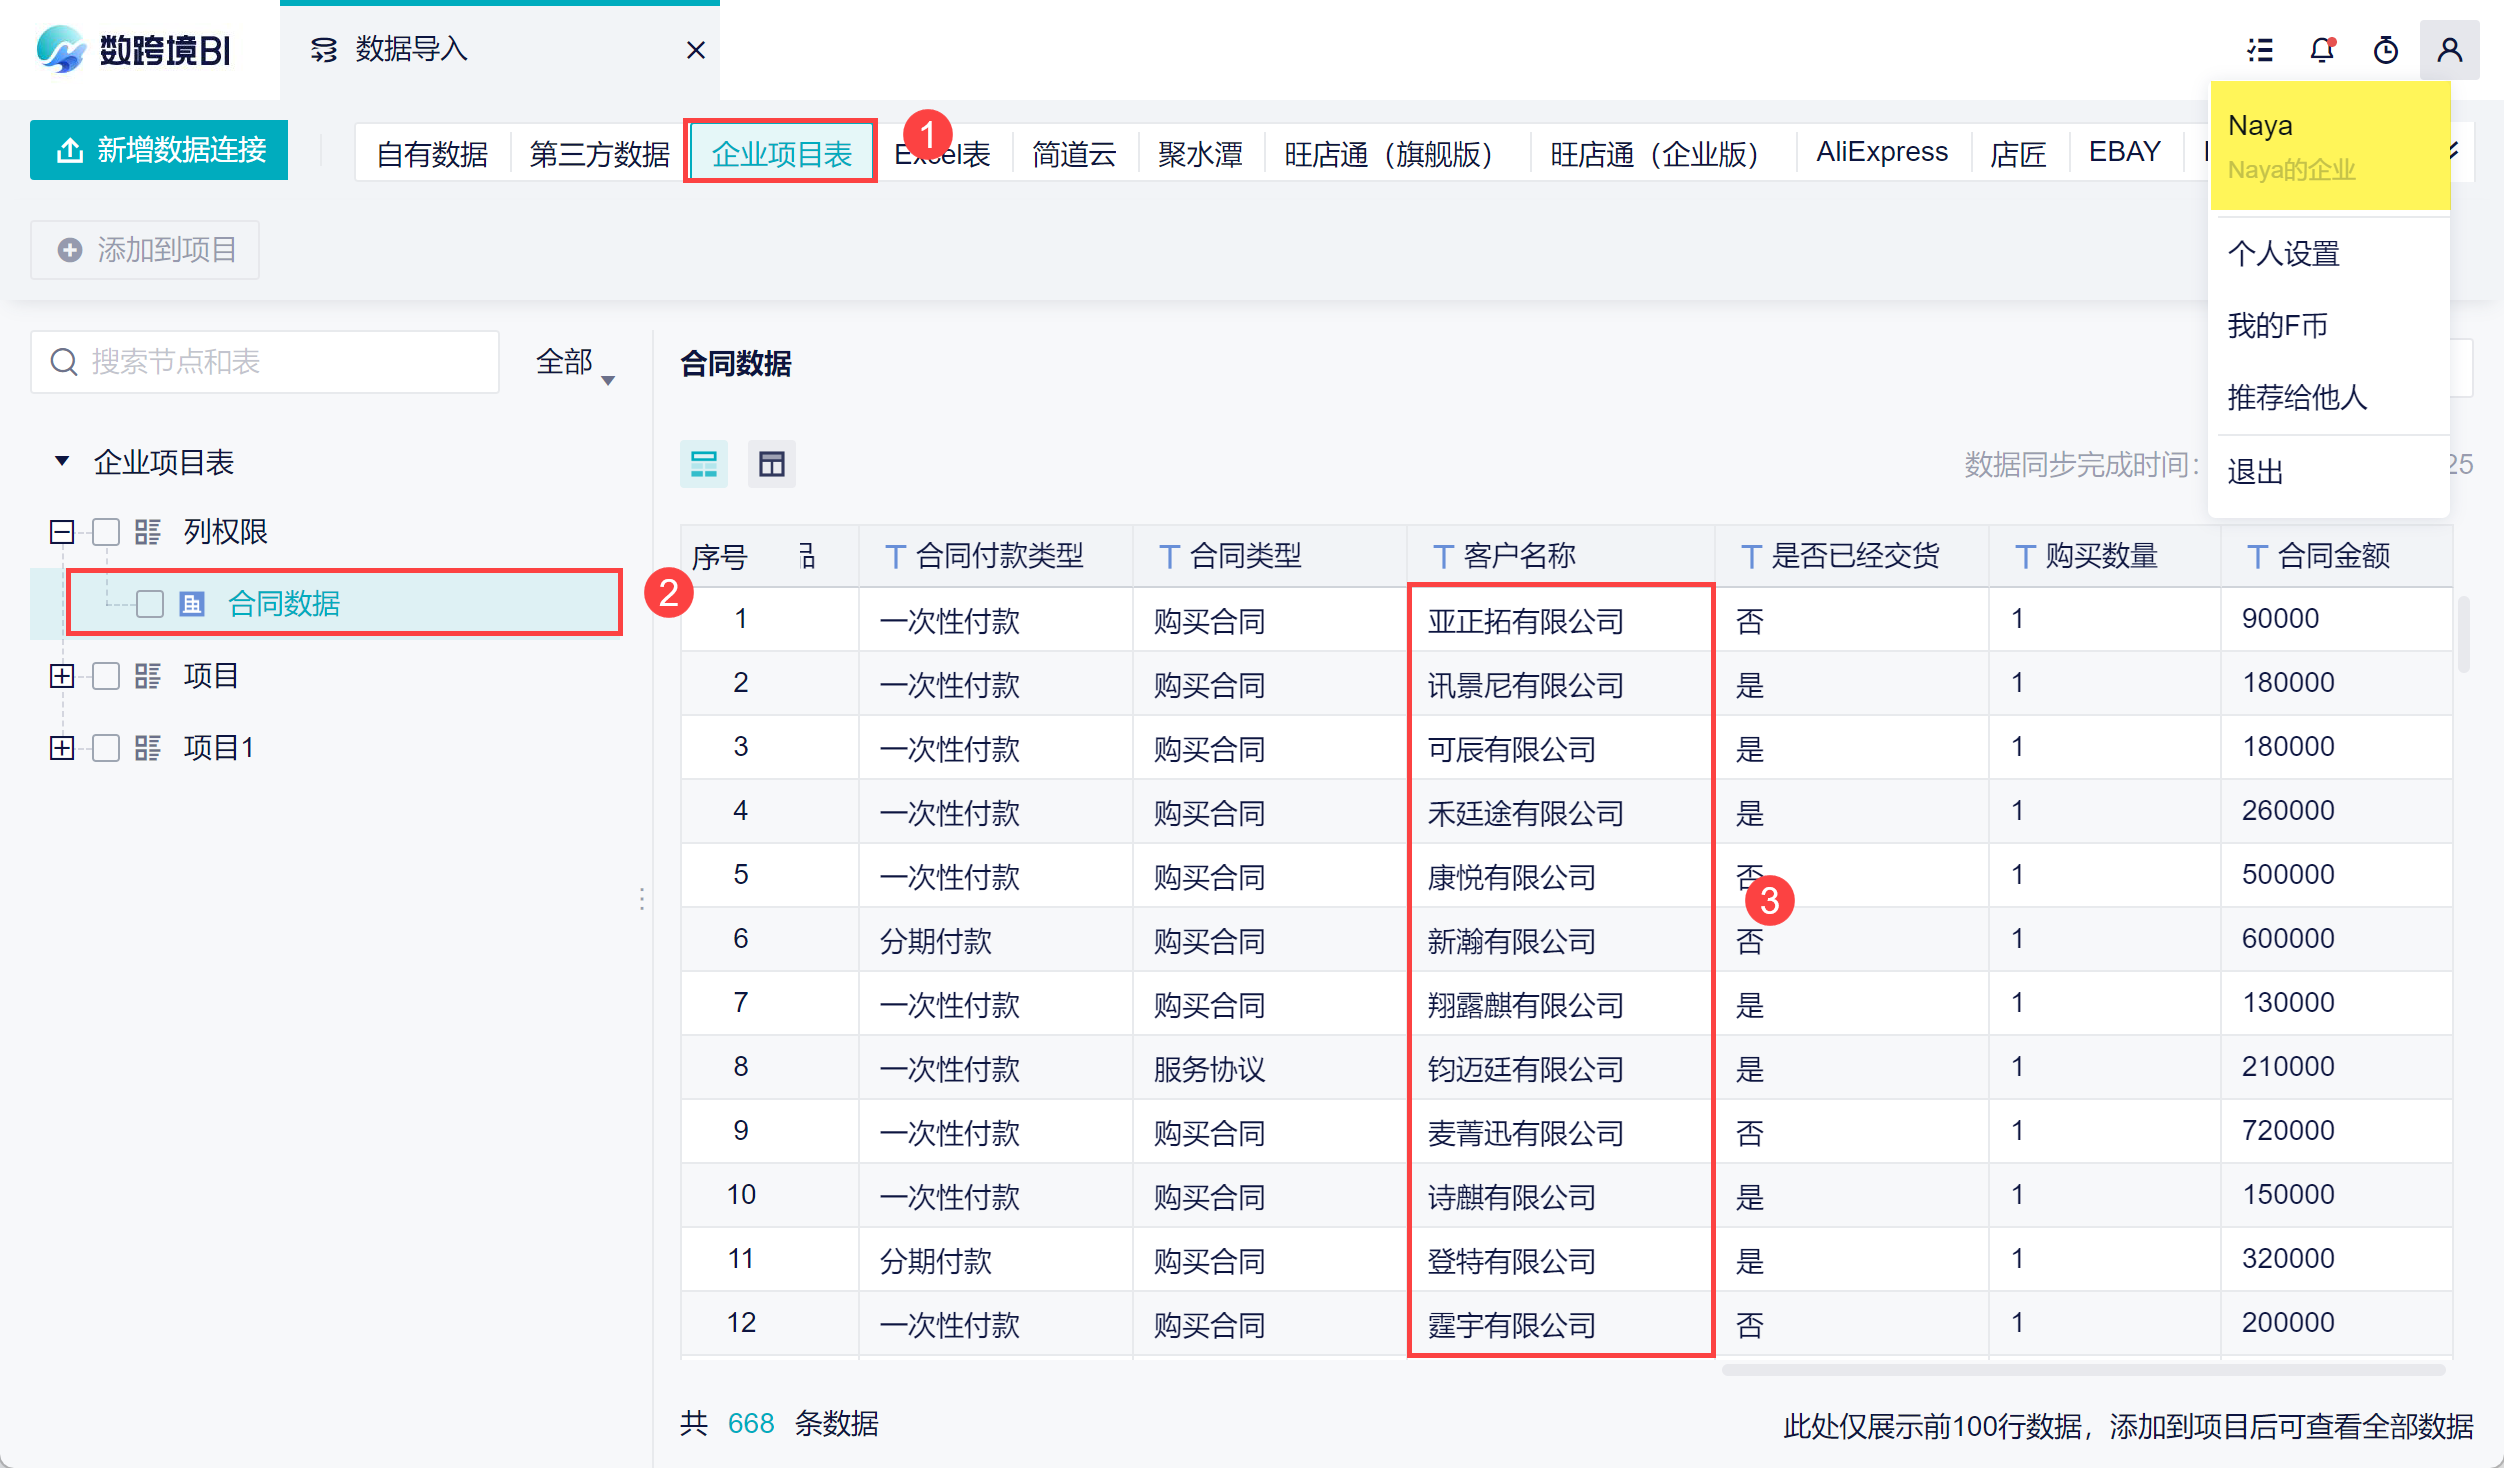This screenshot has width=2504, height=1468.
Task: Click the 项目1 folder icon
Action: coord(148,748)
